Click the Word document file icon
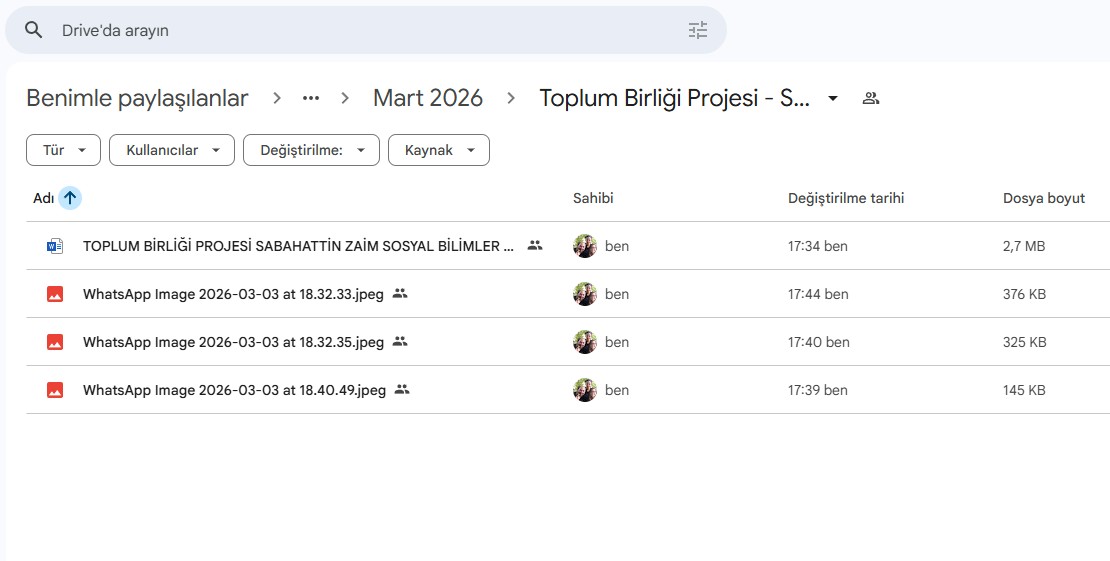Viewport: 1110px width, 561px height. tap(55, 246)
